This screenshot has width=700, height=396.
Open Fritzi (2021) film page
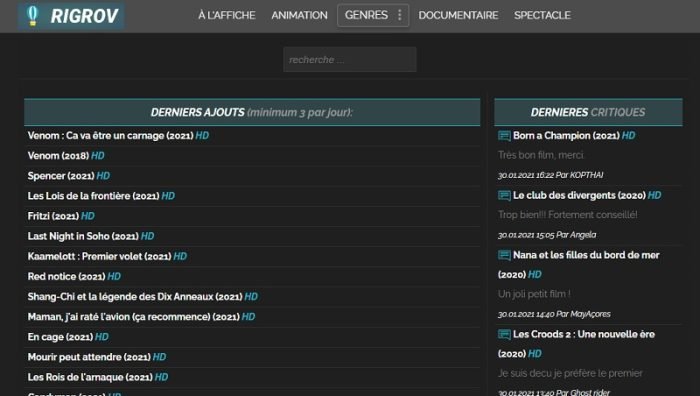click(53, 216)
